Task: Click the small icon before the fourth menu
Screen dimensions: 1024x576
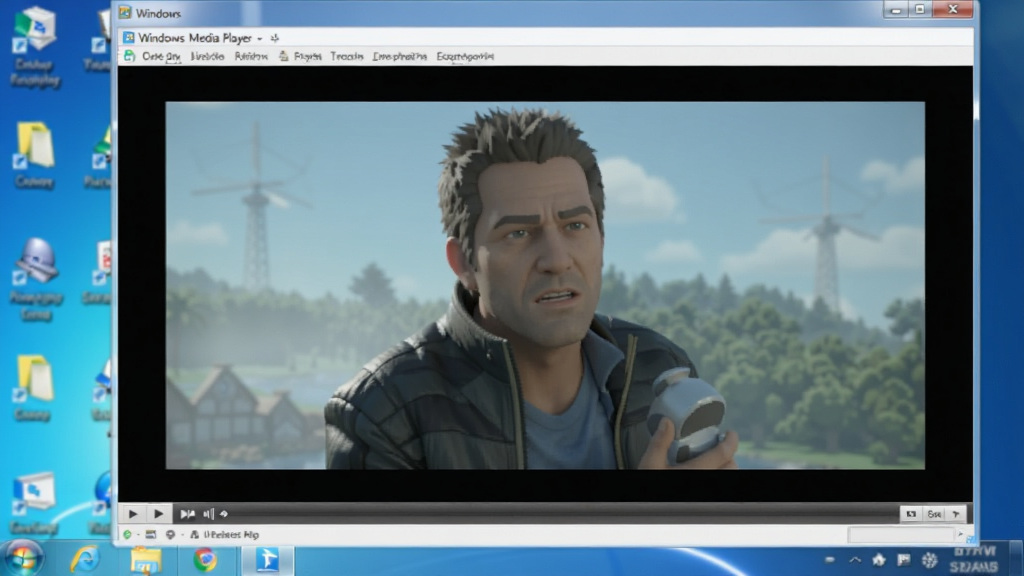Action: (x=283, y=56)
